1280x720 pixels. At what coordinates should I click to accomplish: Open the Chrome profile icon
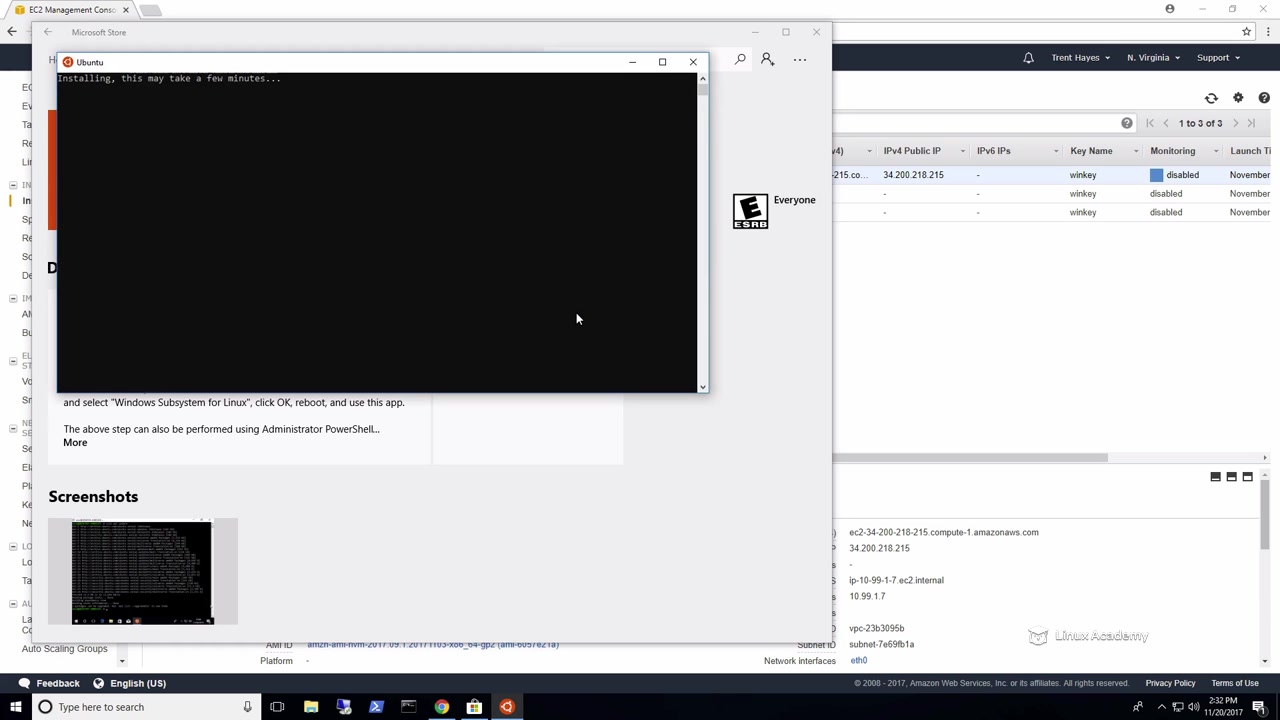[x=1170, y=9]
